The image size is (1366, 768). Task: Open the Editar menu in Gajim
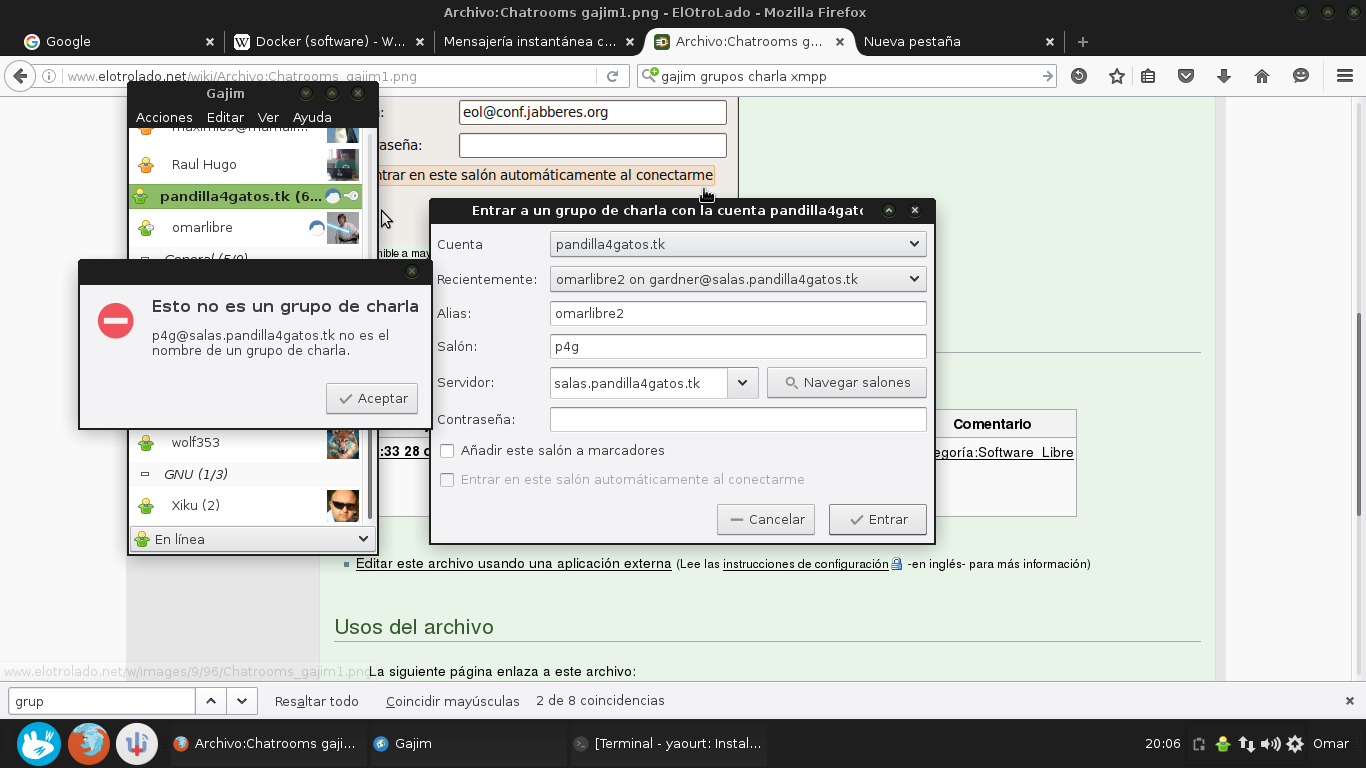pyautogui.click(x=225, y=117)
